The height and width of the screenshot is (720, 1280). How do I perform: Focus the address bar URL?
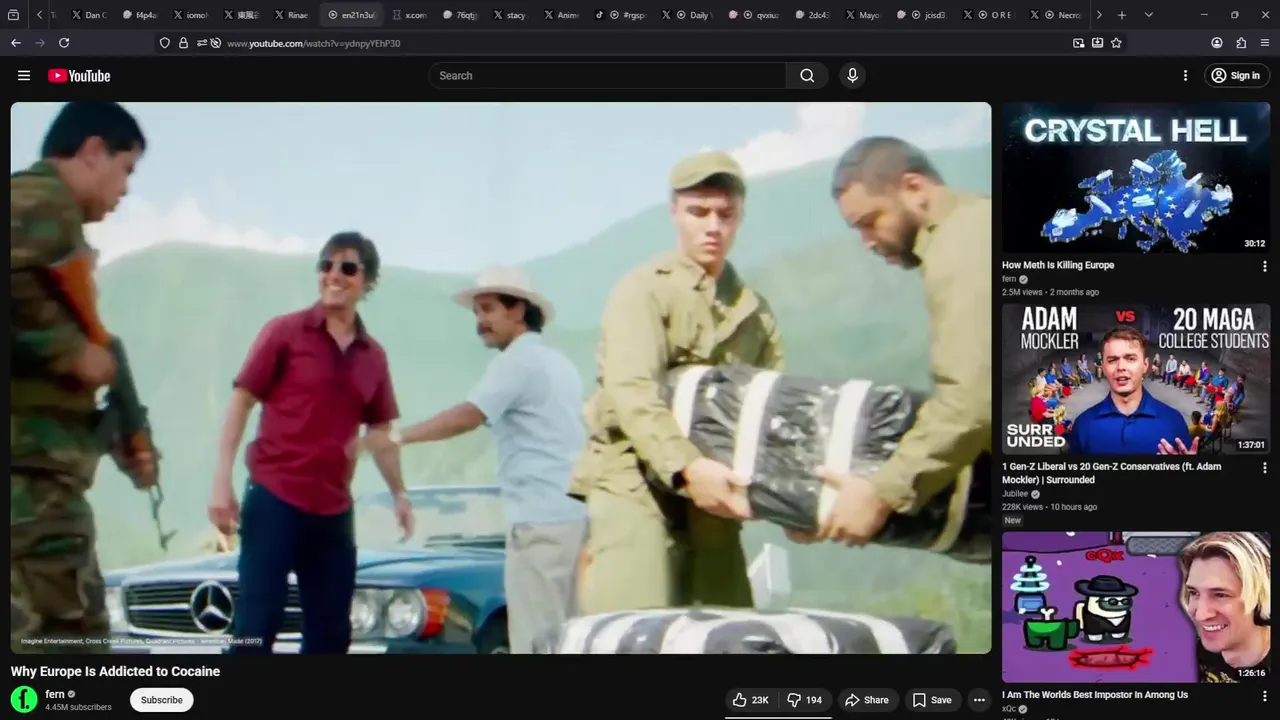coord(314,43)
